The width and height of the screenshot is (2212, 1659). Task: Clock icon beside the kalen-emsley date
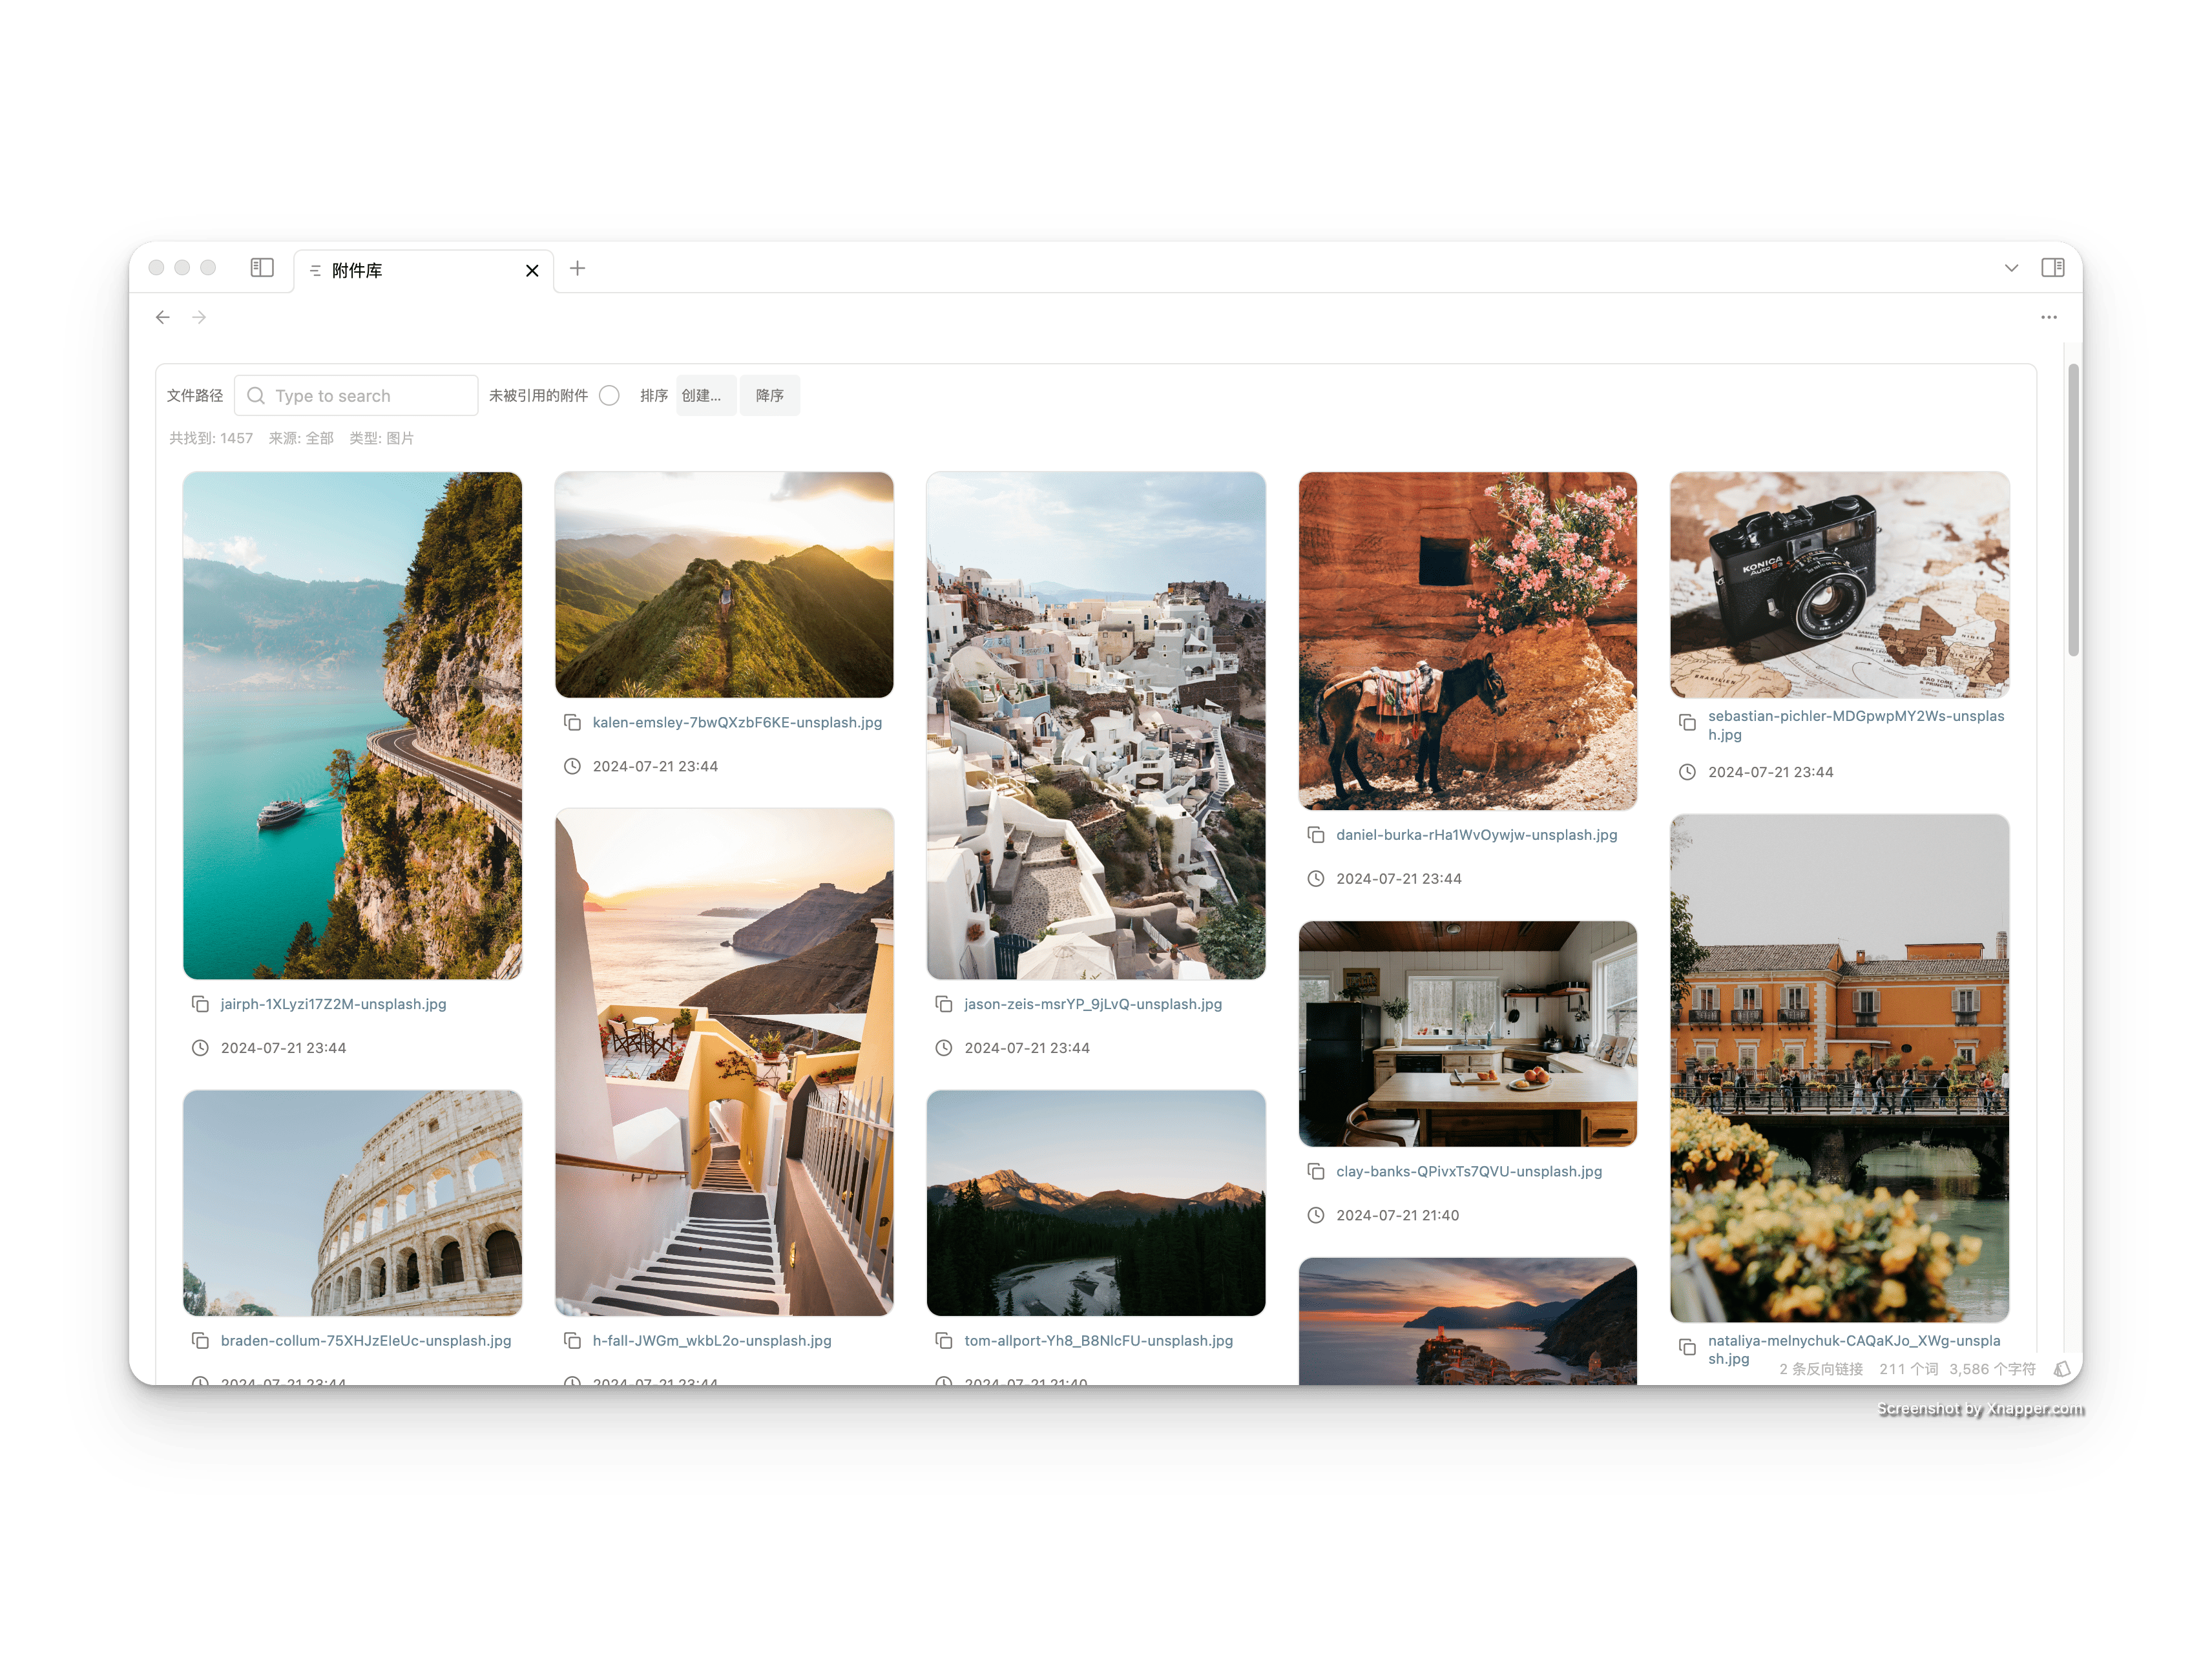coord(572,766)
